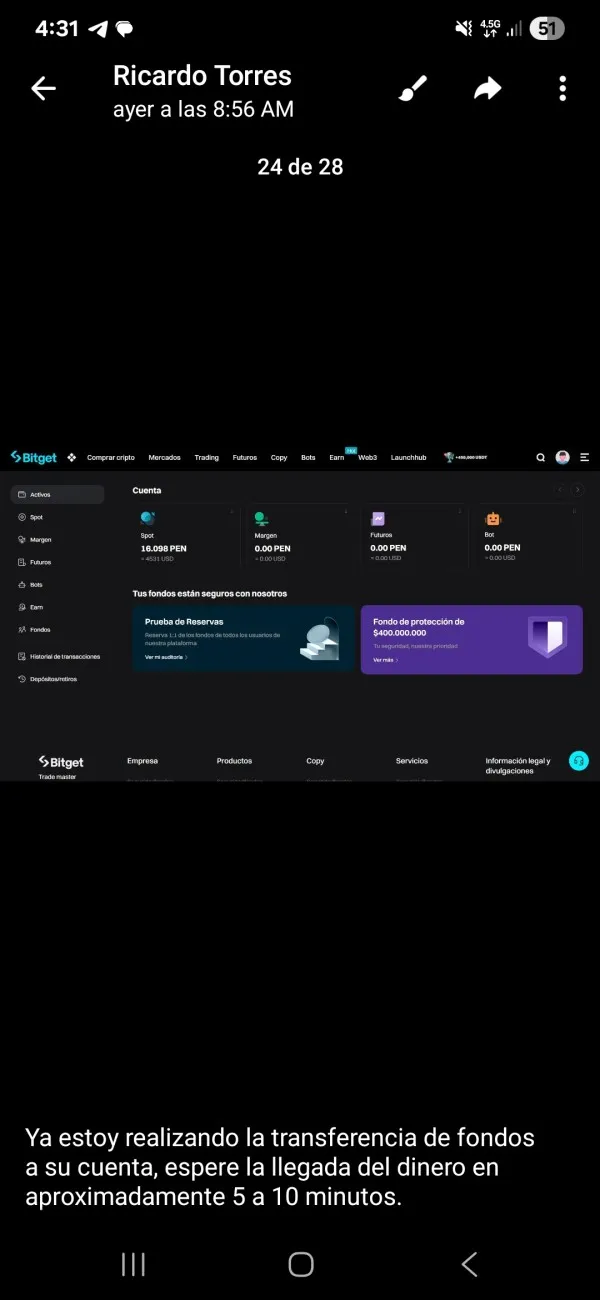
Task: Open the Launchhub menu item
Action: [x=408, y=457]
